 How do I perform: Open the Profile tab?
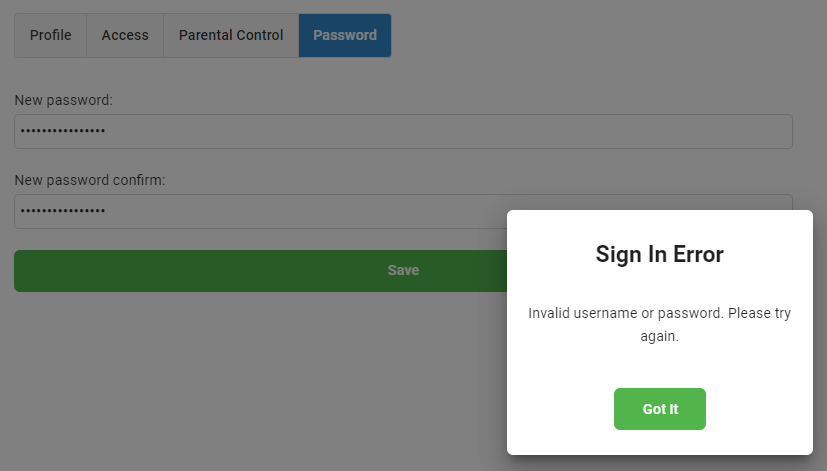[x=50, y=35]
